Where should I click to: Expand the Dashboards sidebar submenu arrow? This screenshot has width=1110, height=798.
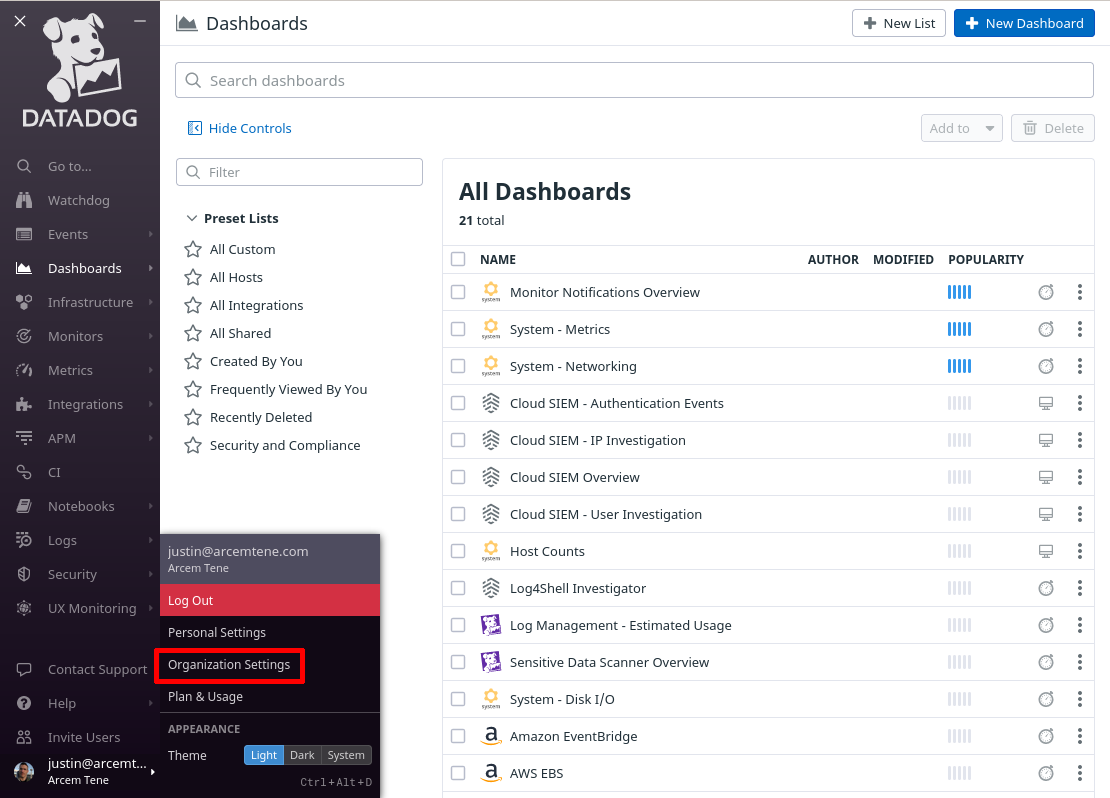tap(151, 268)
